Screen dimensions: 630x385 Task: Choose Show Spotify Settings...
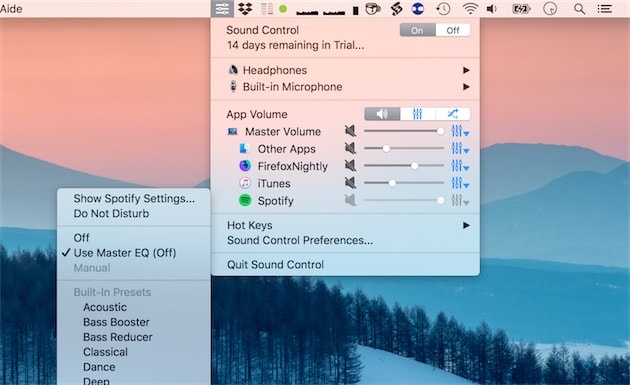(x=133, y=199)
